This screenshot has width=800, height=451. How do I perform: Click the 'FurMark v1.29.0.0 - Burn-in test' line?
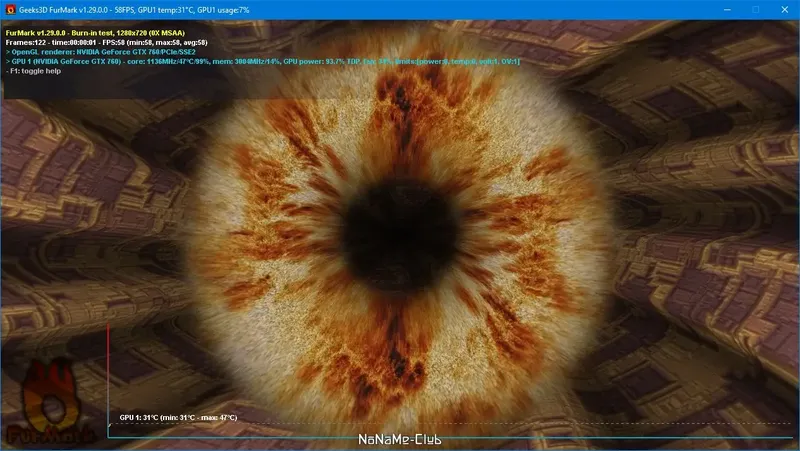tap(95, 33)
